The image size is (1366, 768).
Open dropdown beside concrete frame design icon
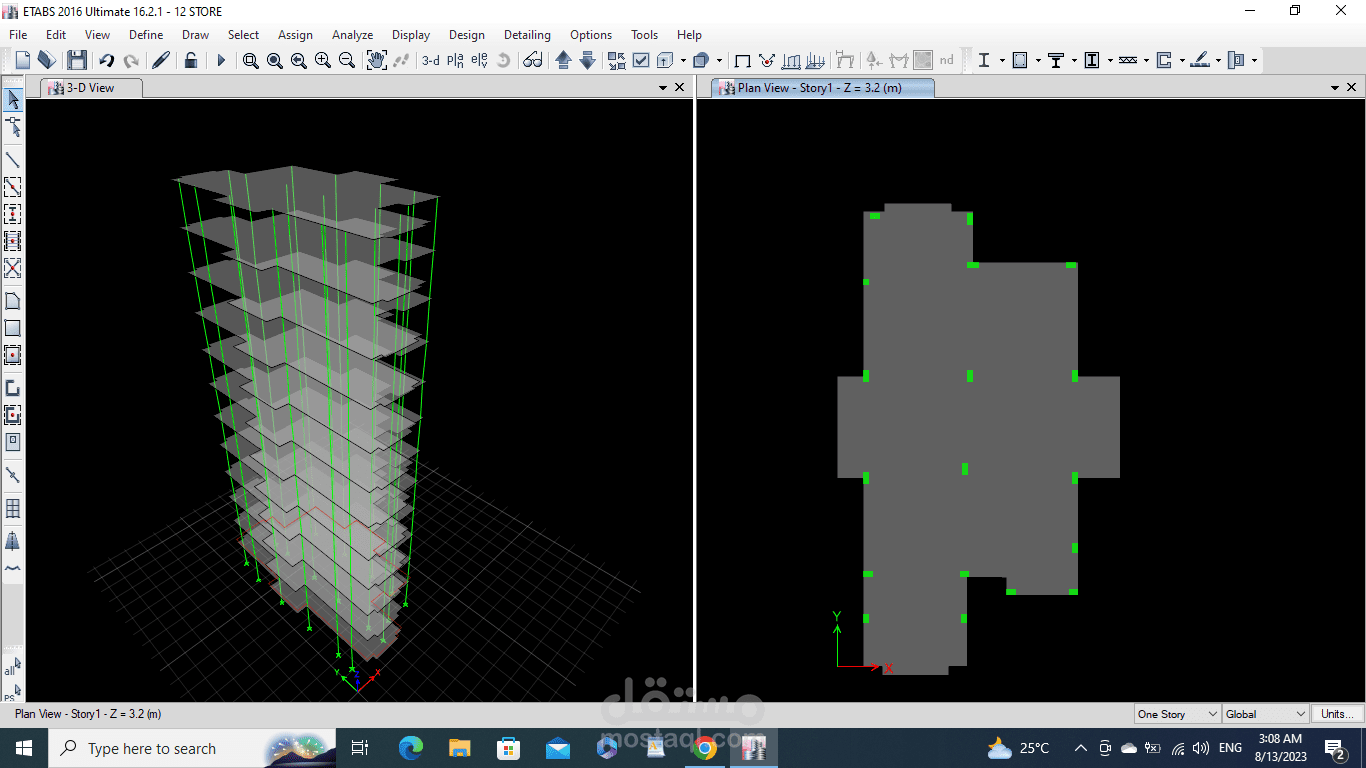[1038, 60]
